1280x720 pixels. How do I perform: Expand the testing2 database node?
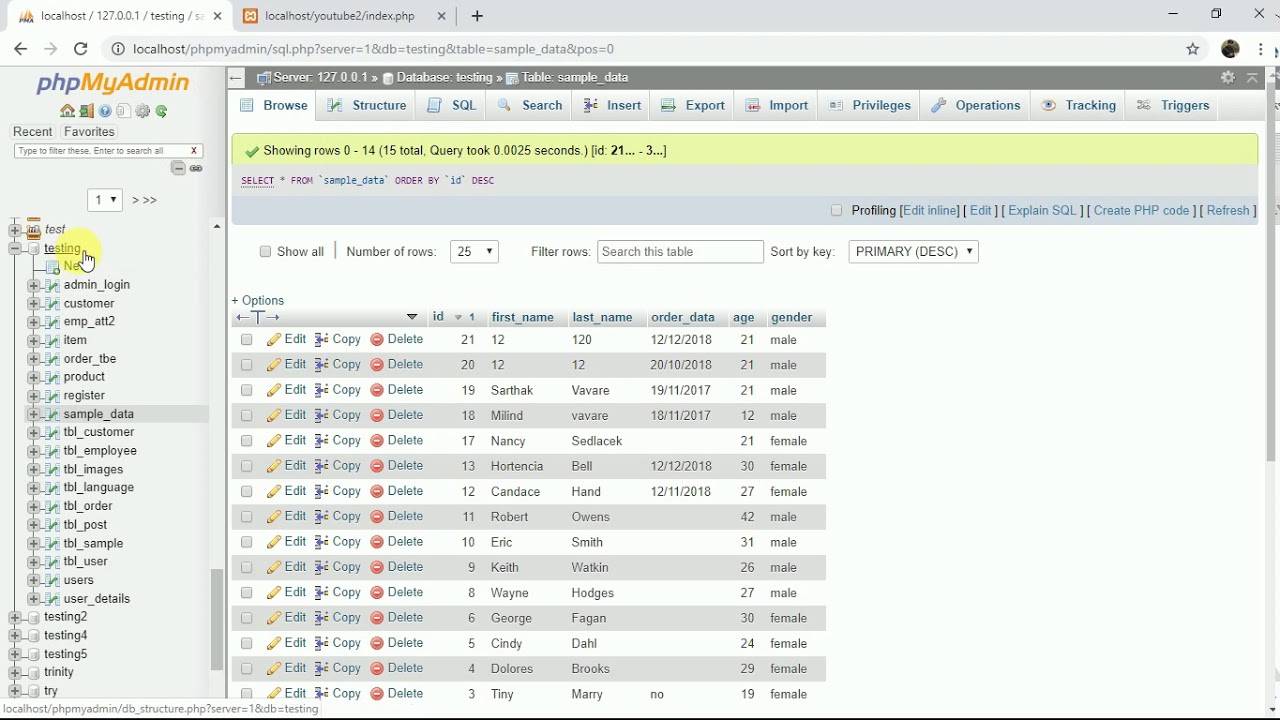tap(14, 617)
